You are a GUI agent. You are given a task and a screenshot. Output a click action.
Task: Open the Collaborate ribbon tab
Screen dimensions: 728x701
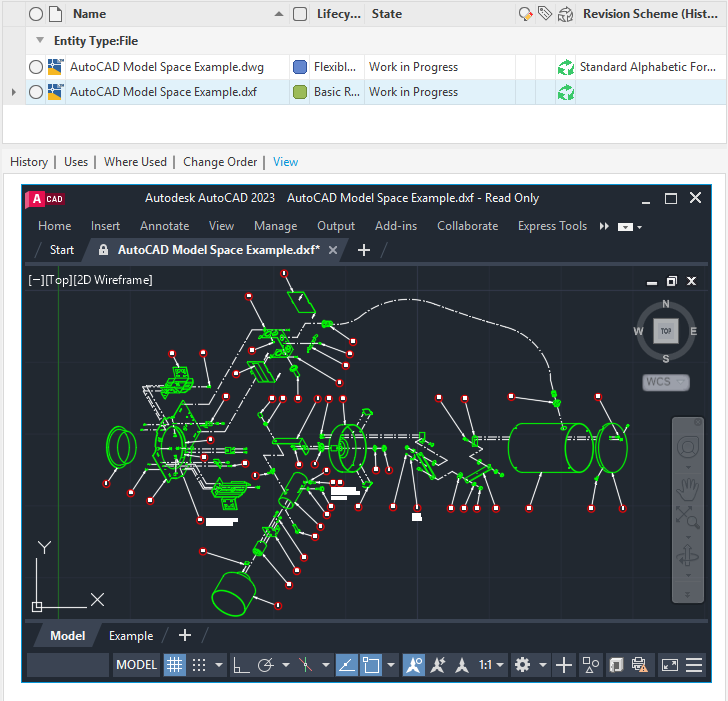point(468,226)
